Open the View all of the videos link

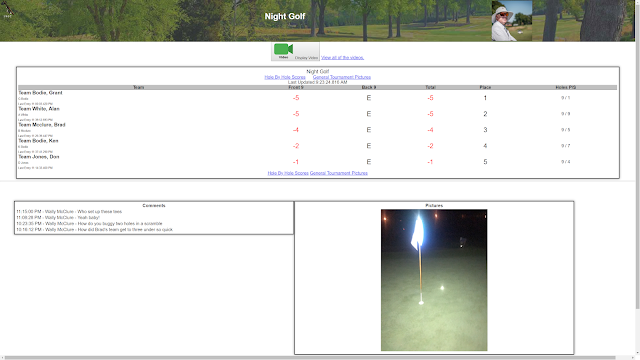coord(342,58)
